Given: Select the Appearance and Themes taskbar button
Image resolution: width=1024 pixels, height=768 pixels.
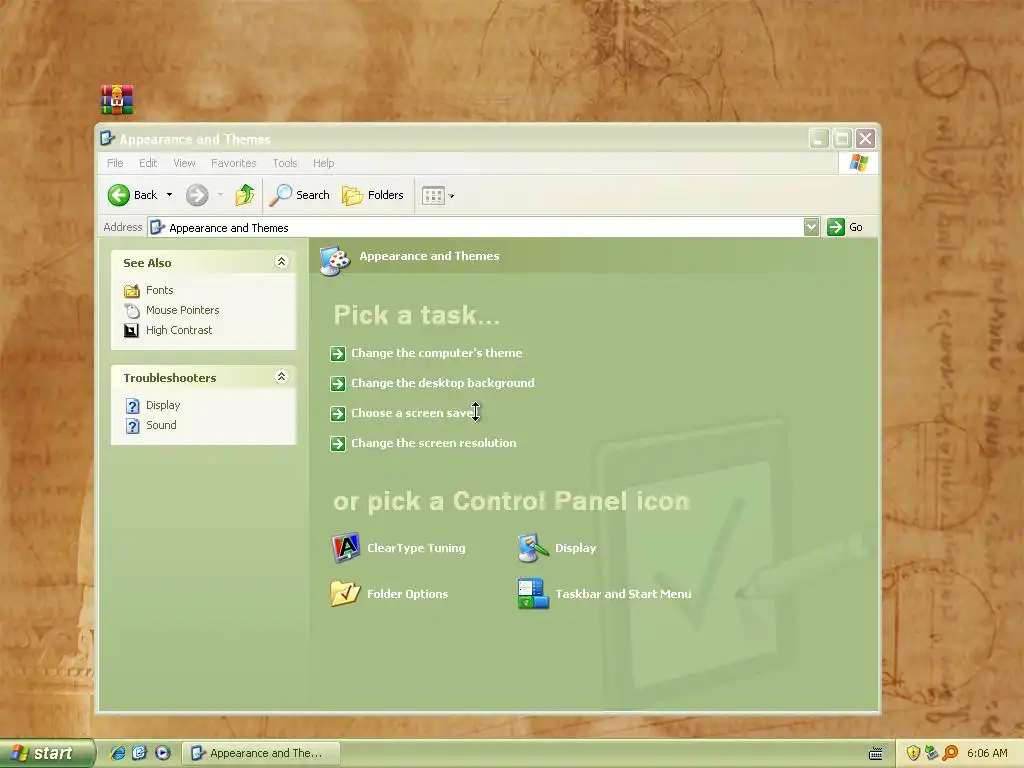Looking at the screenshot, I should [x=261, y=753].
